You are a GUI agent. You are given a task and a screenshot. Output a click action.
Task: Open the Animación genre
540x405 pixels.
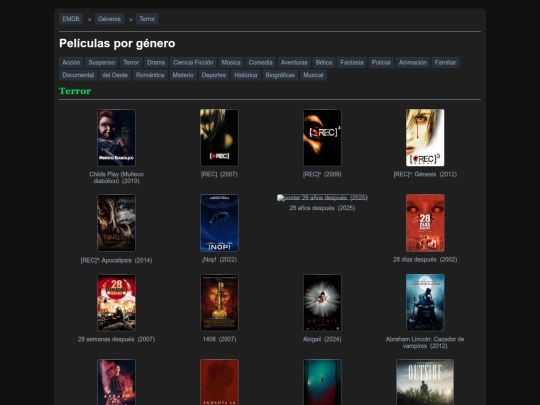click(x=413, y=62)
